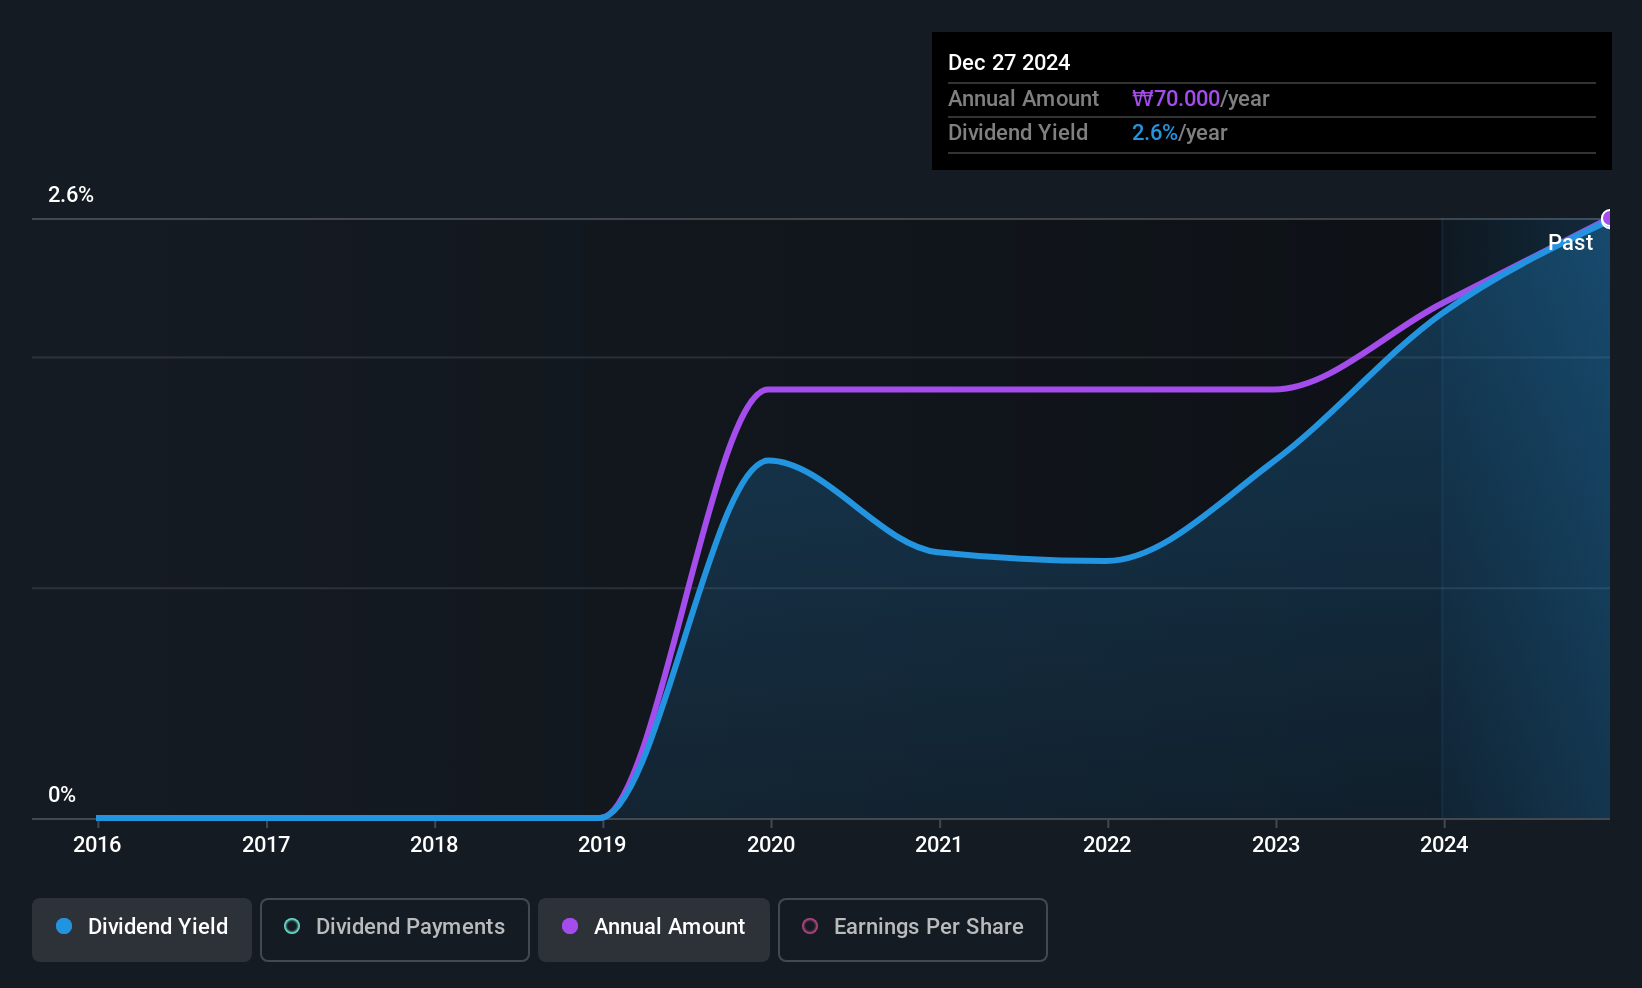Image resolution: width=1642 pixels, height=988 pixels.
Task: Click the Dec 27 2024 tooltip date
Action: [x=1009, y=63]
